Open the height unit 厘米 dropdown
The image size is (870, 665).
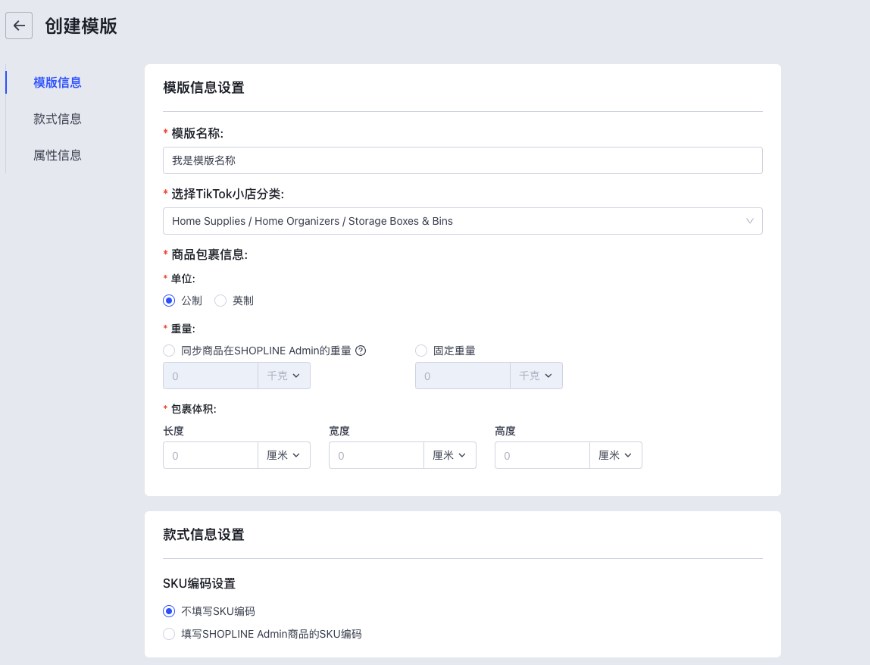615,456
